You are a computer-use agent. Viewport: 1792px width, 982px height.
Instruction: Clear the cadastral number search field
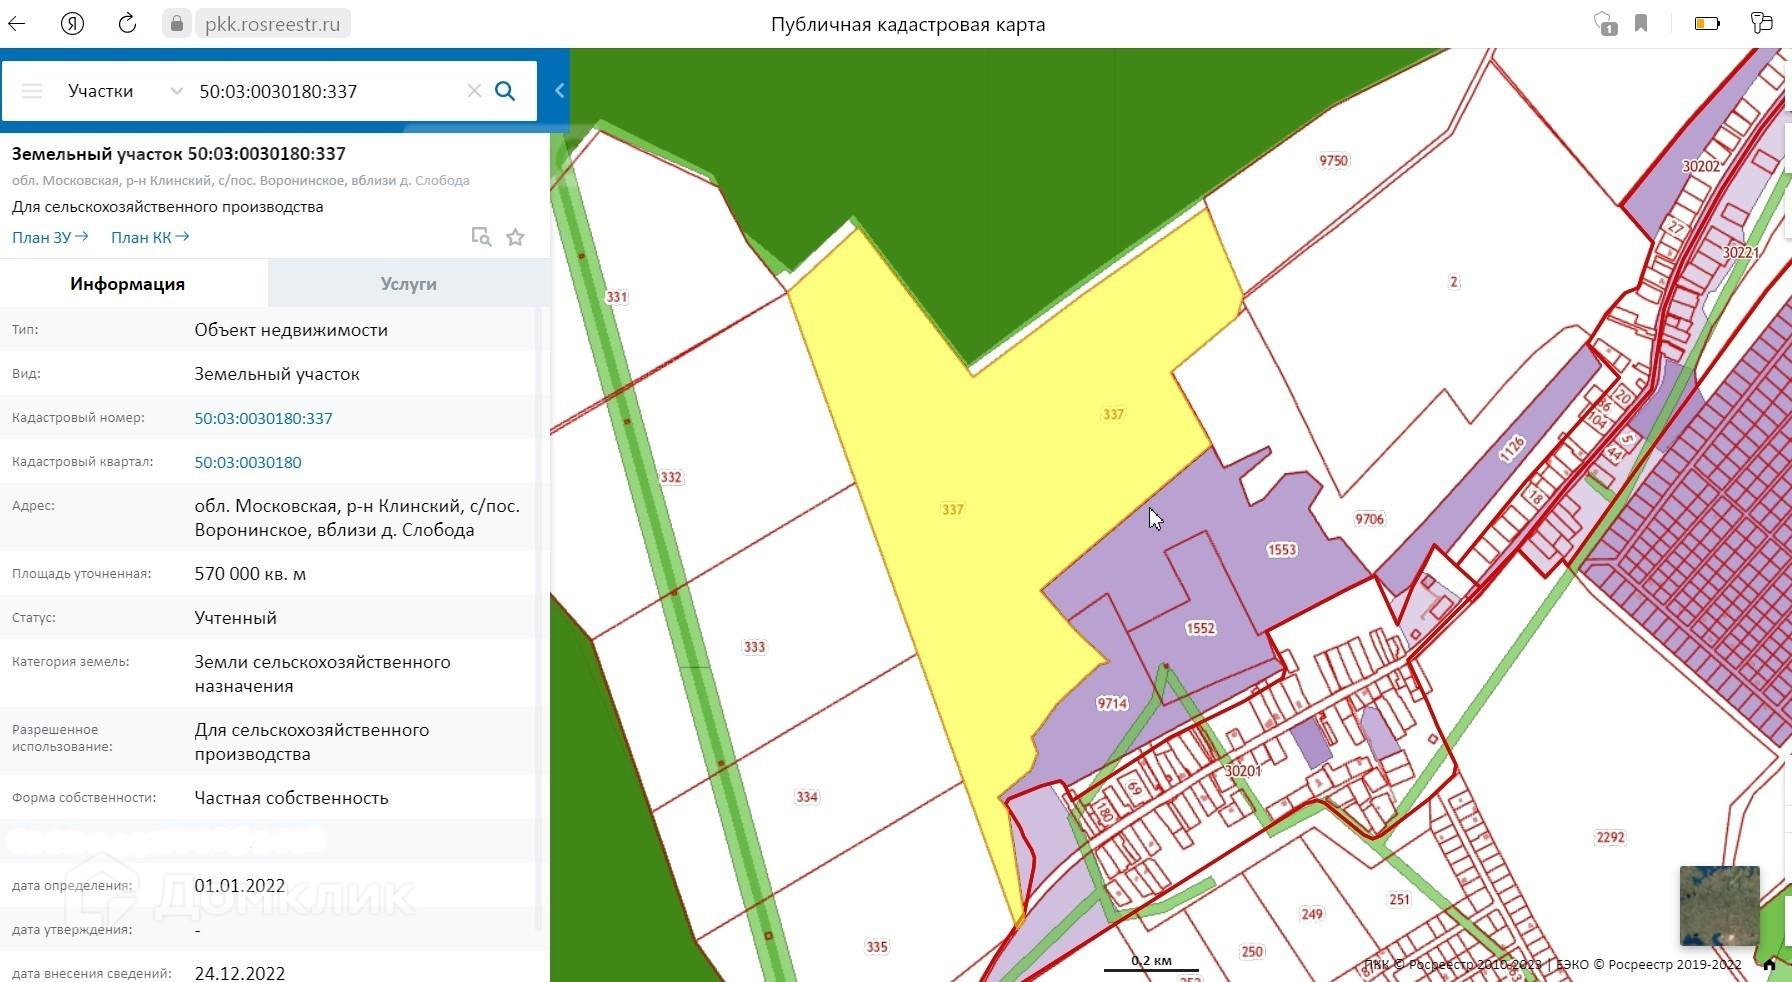pos(474,91)
